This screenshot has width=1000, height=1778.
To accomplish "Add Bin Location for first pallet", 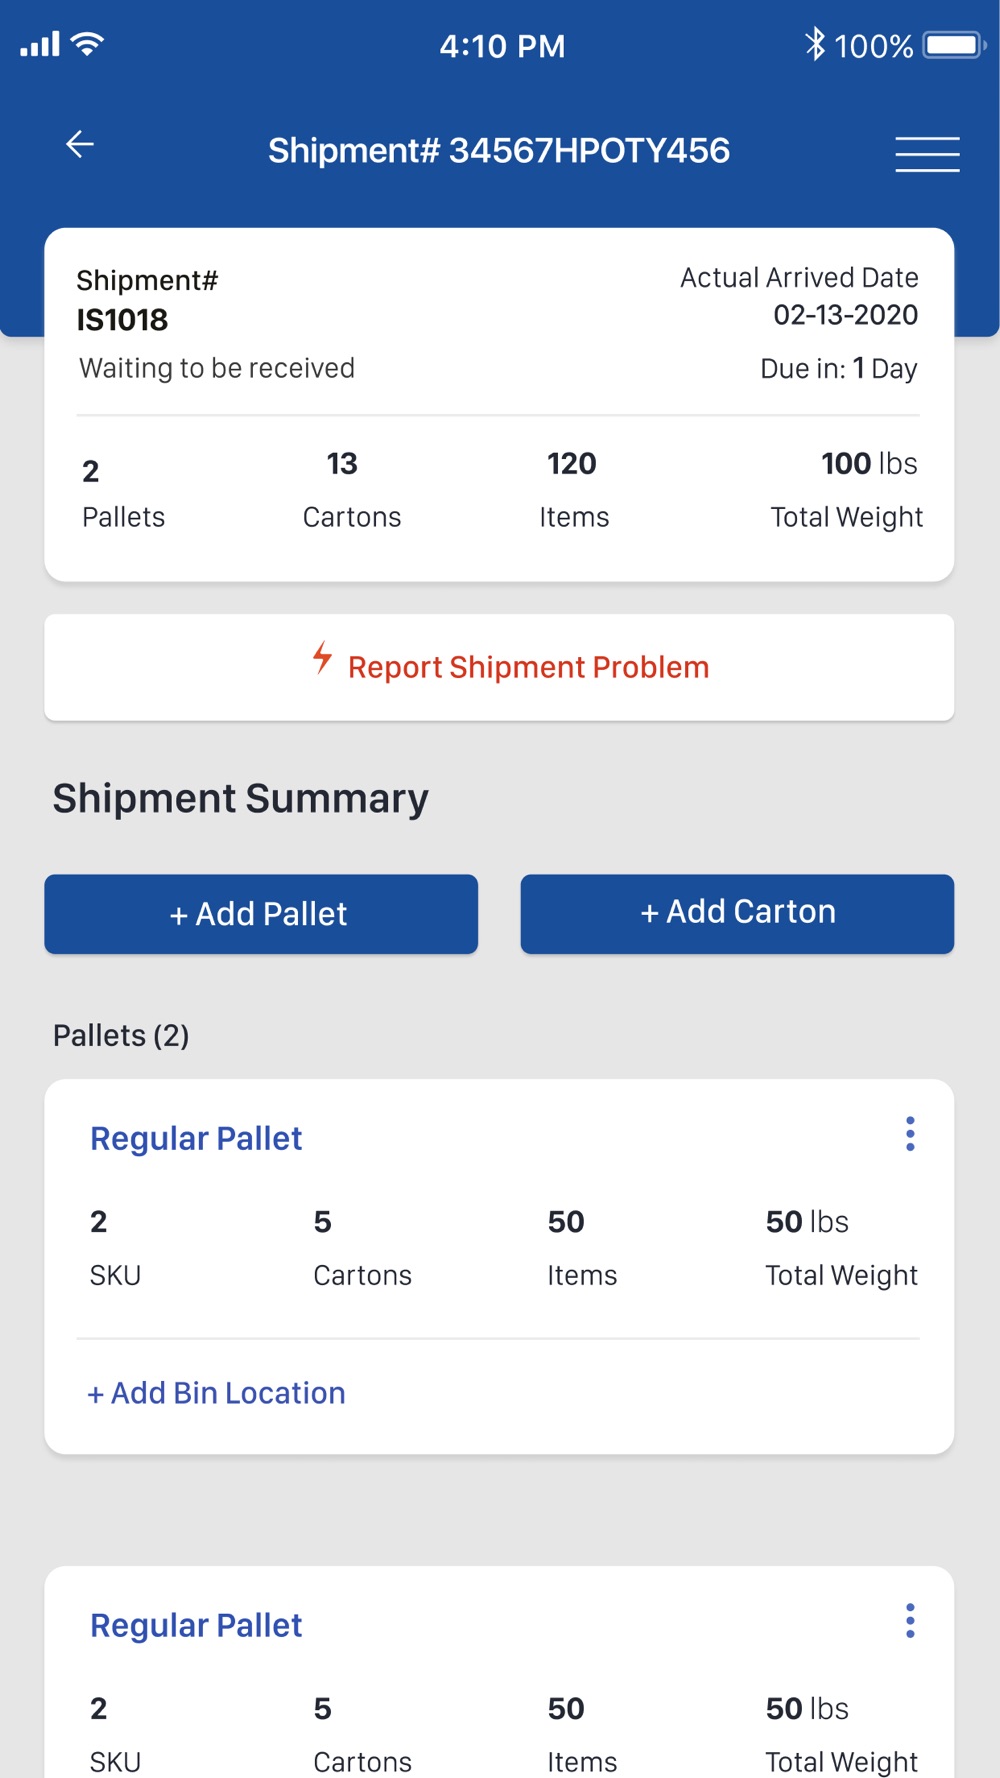I will (x=217, y=1393).
